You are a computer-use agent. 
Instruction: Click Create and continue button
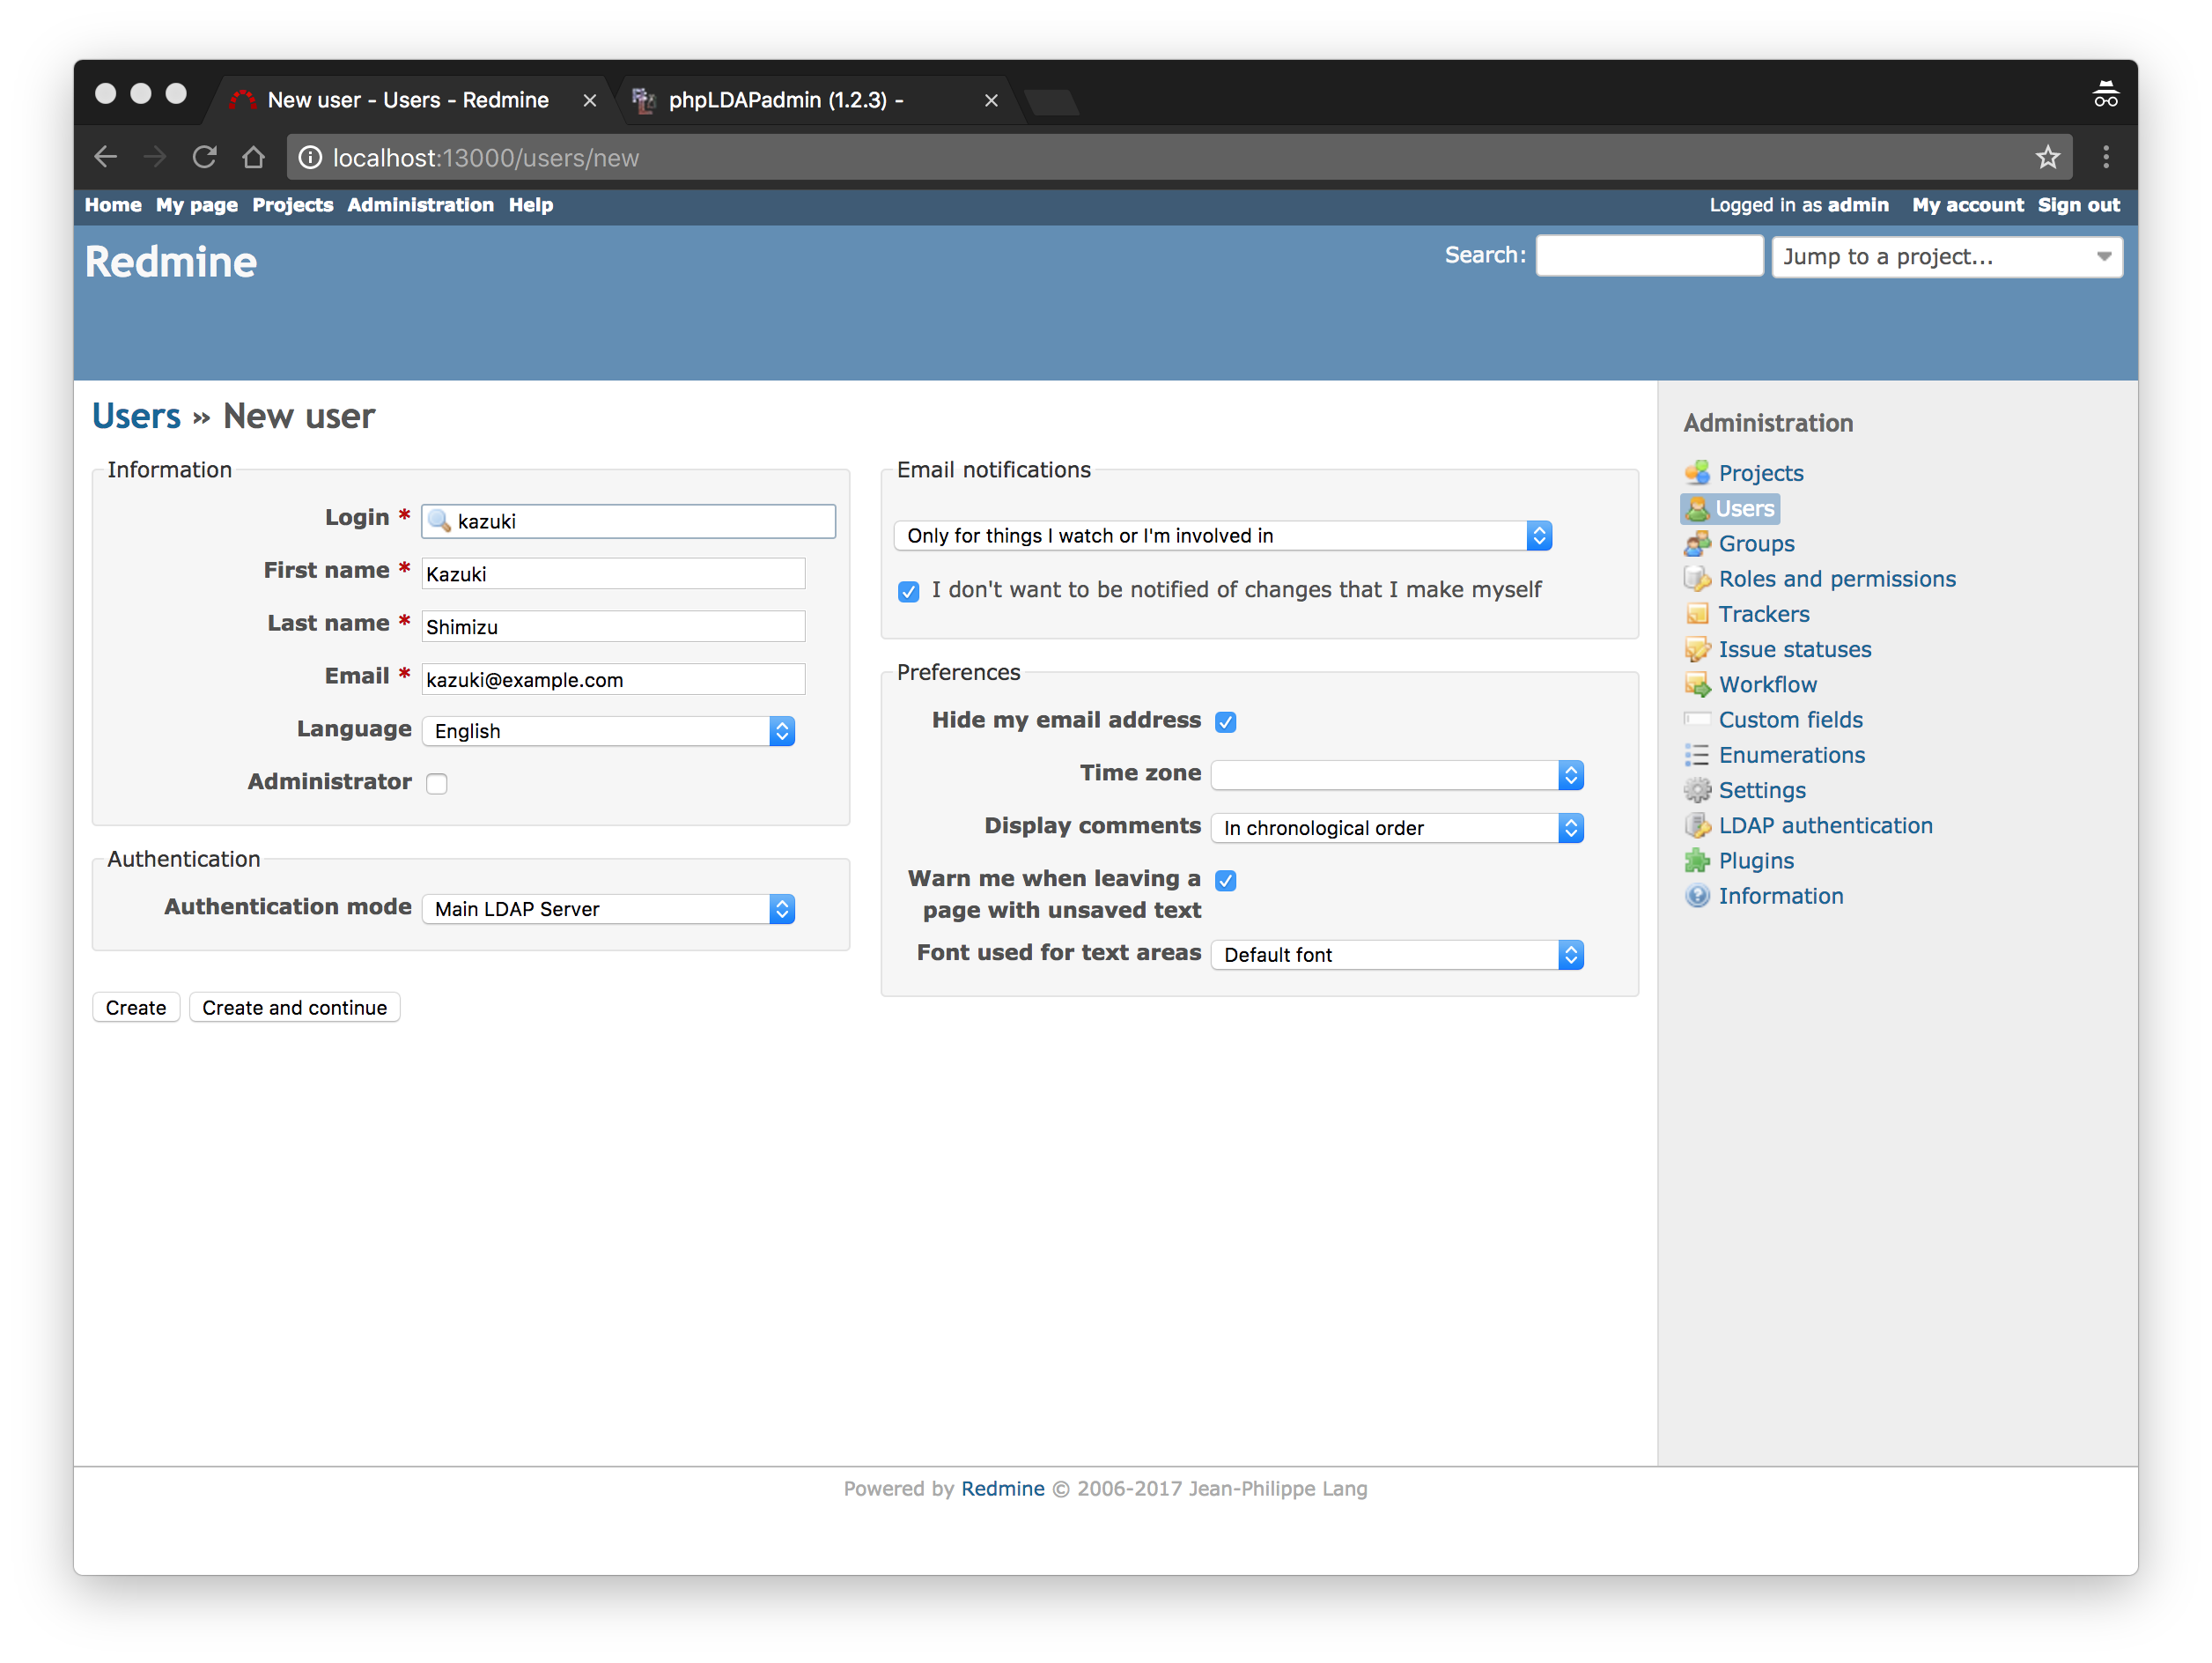tap(294, 1007)
